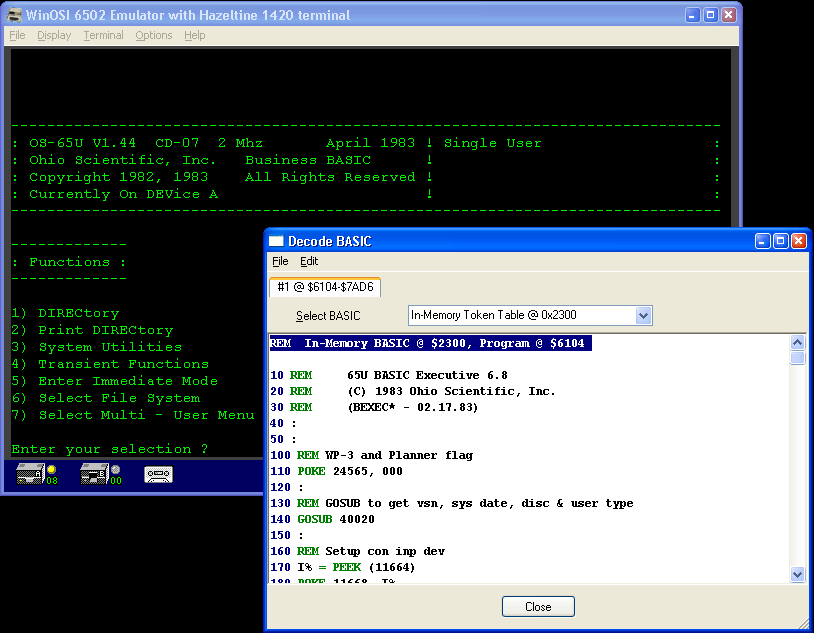Click the Decode BASIC window title icon
The image size is (814, 633).
(x=276, y=241)
